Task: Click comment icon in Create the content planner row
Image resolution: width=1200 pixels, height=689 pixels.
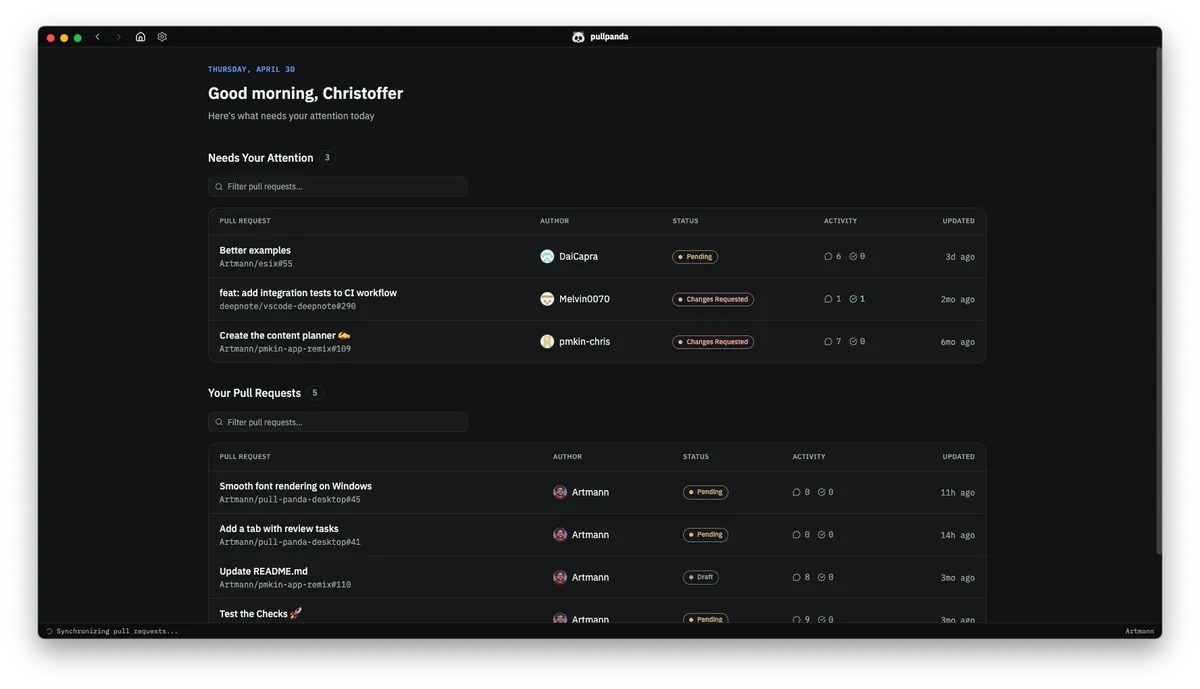Action: click(x=828, y=342)
